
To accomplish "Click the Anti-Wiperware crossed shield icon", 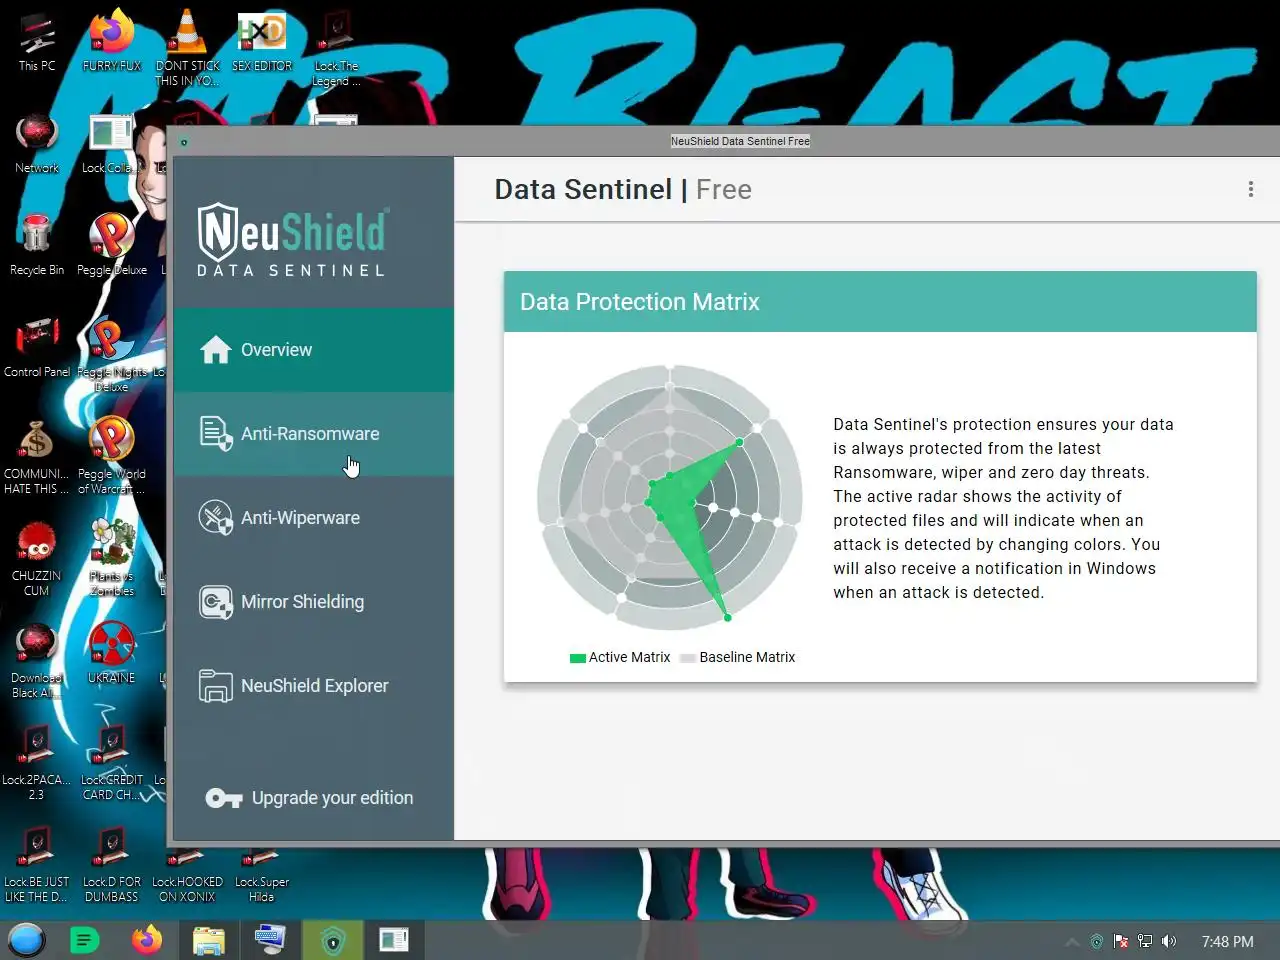I will [216, 518].
